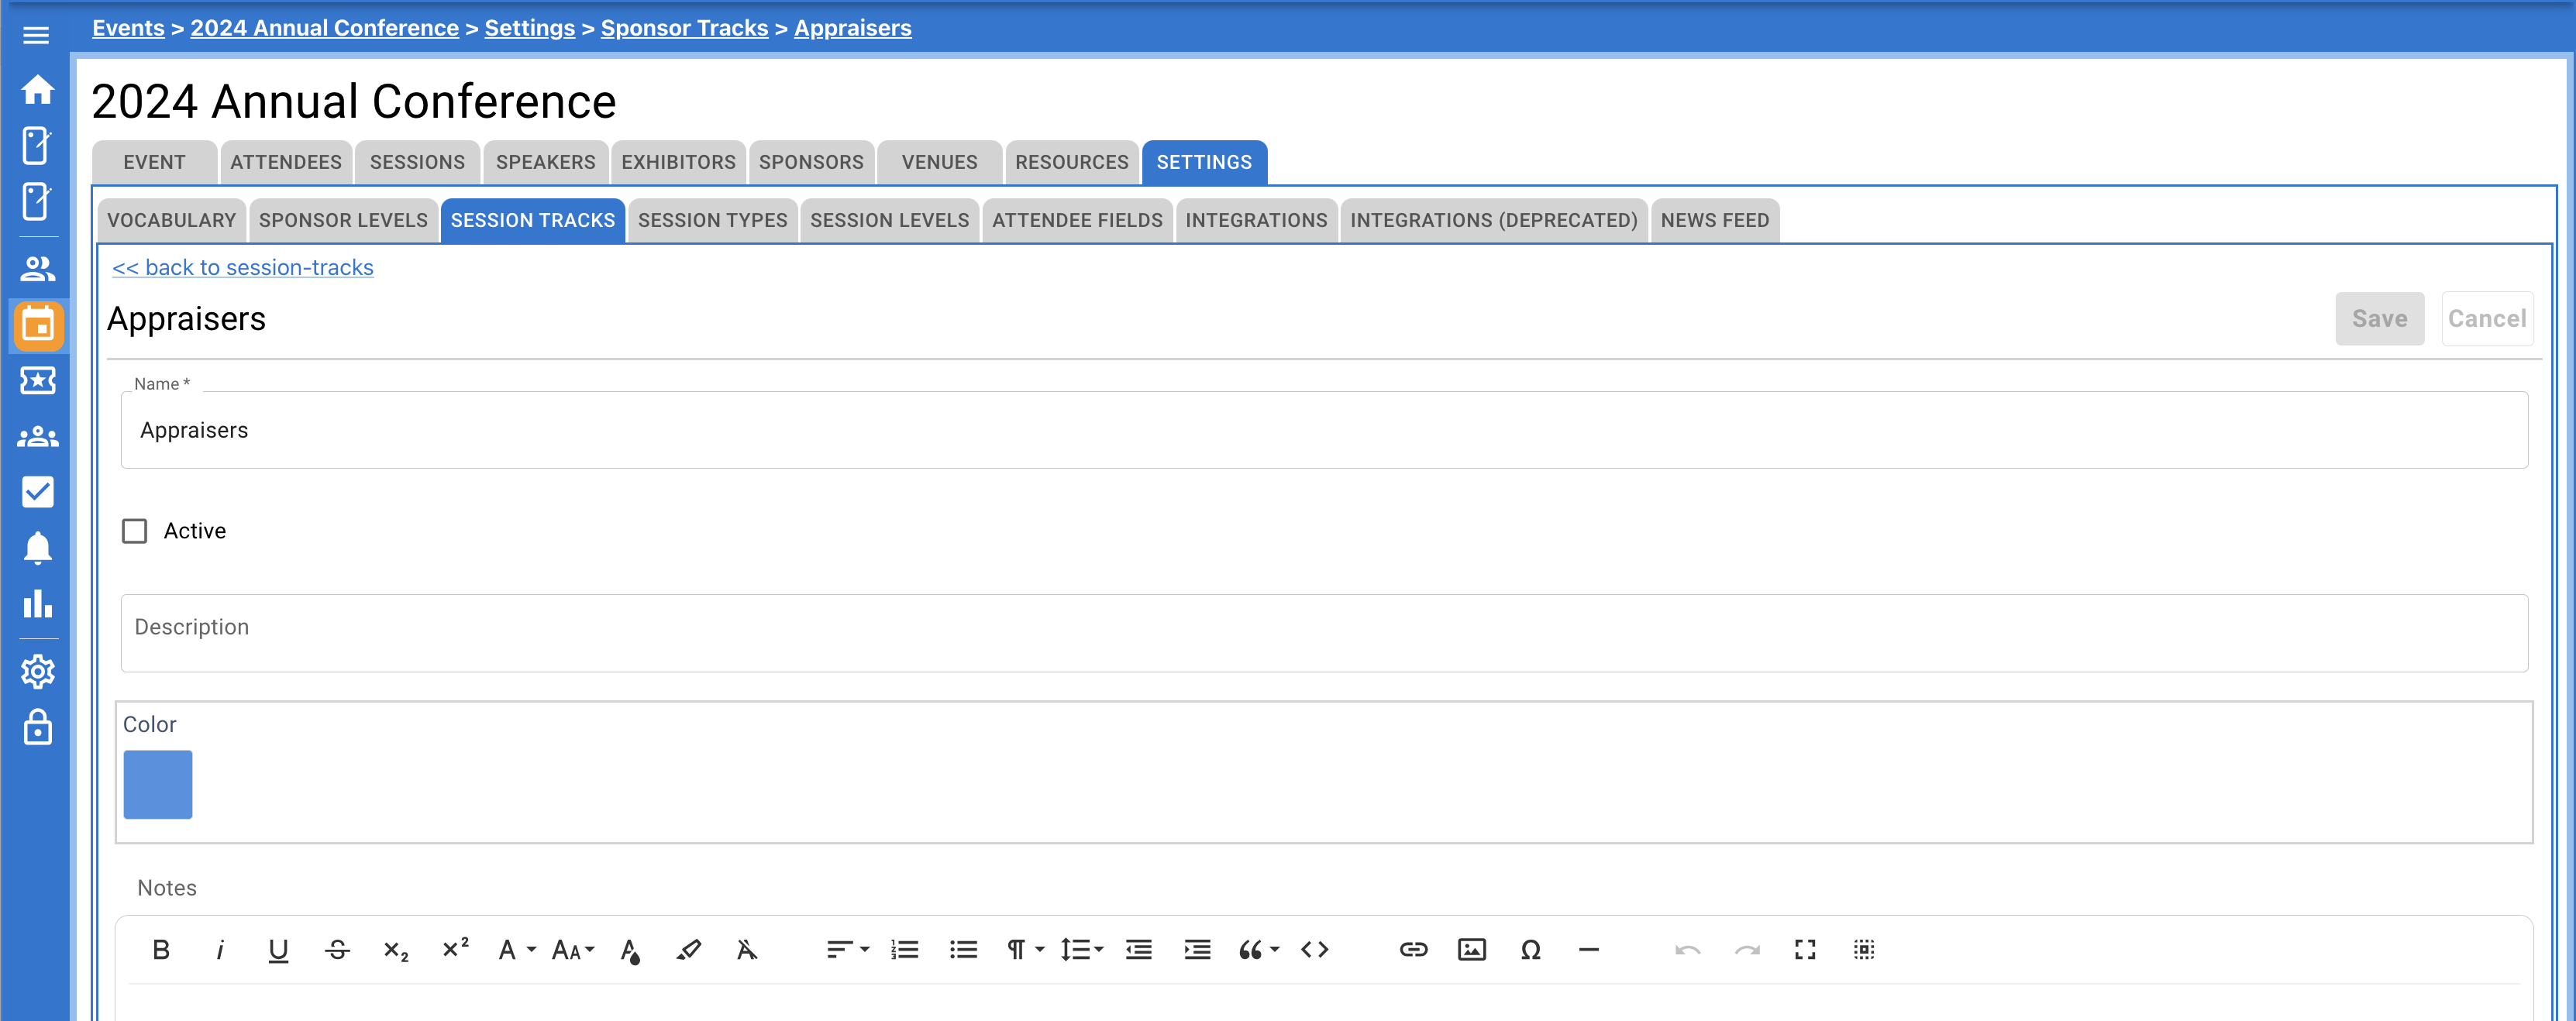2576x1021 pixels.
Task: Insert an image into the Notes field
Action: 1472,950
